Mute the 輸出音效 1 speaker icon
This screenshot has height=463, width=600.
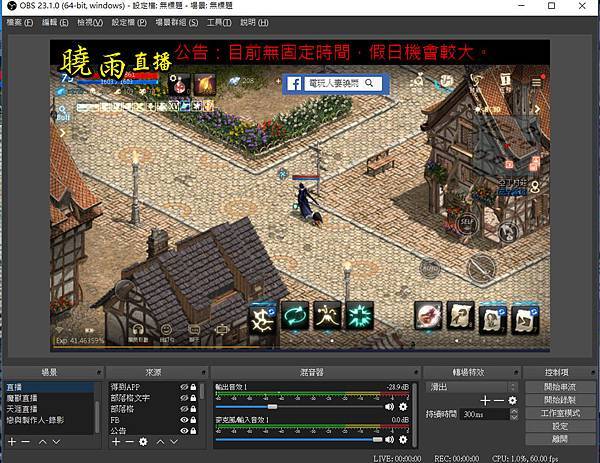[x=390, y=407]
